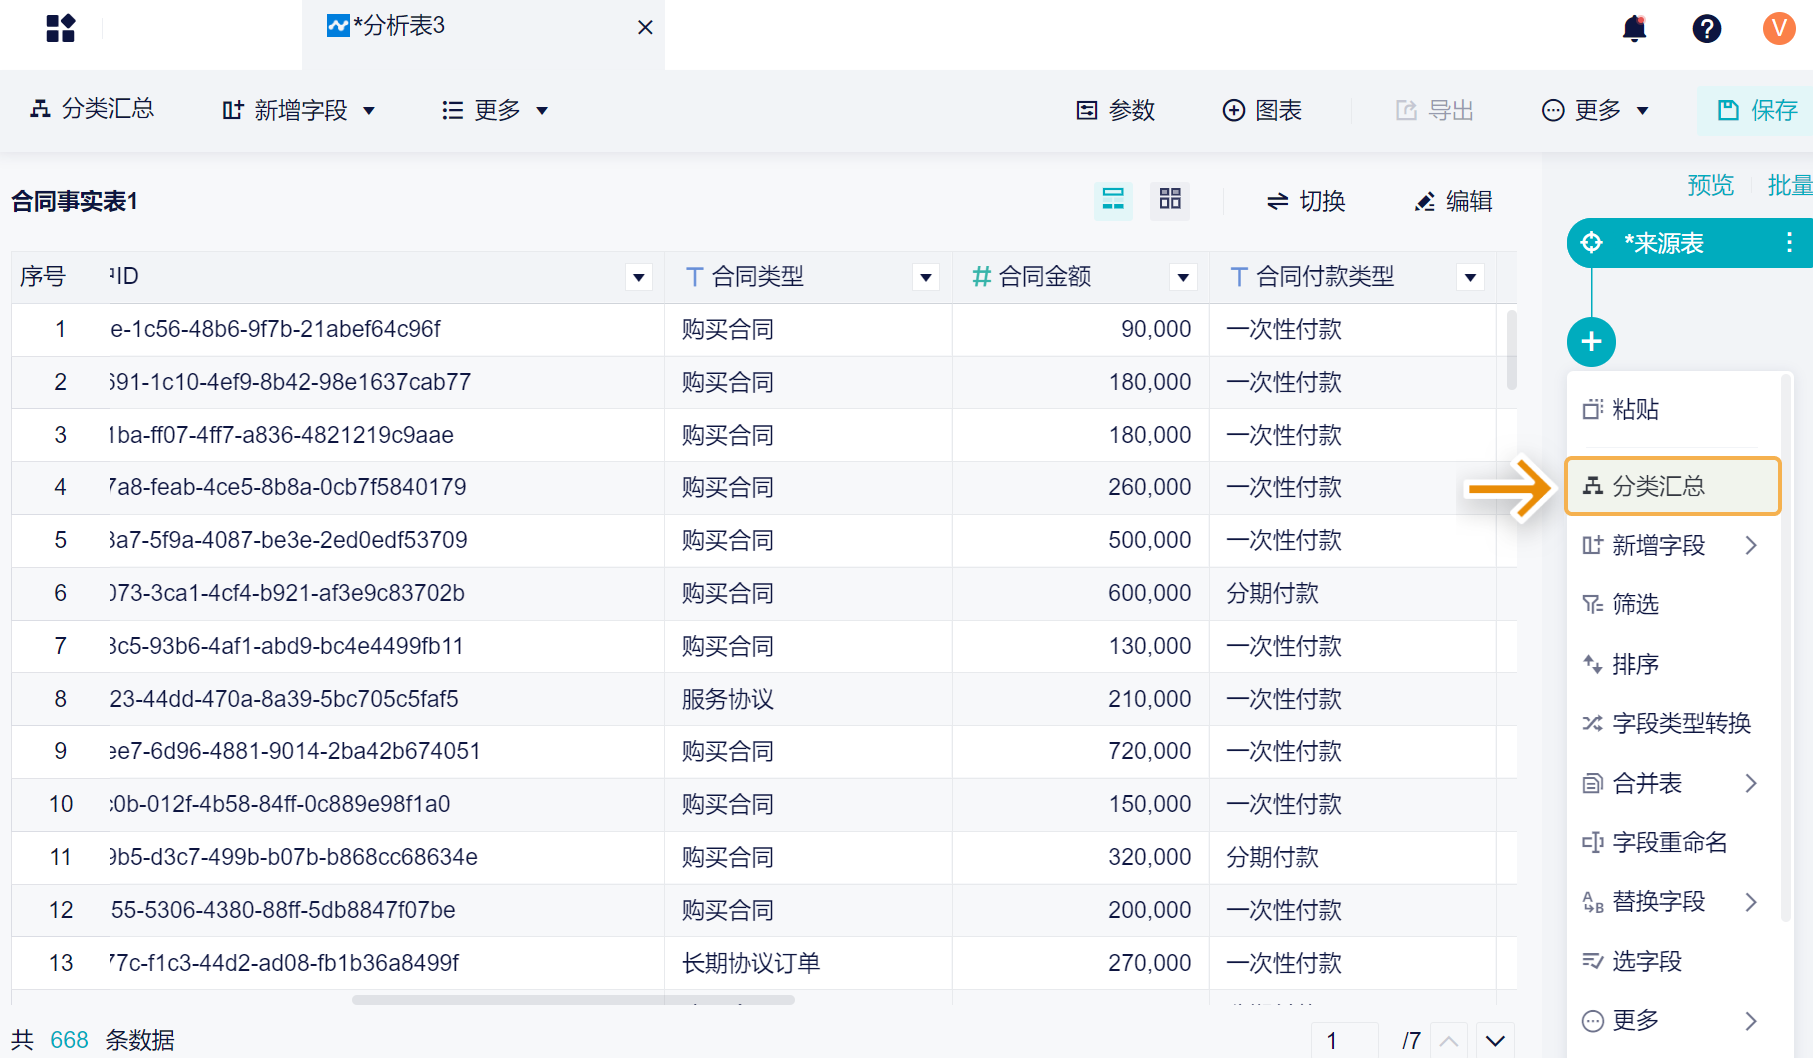Click the Chart (图表) toolbar button
1813x1058 pixels.
1262,110
